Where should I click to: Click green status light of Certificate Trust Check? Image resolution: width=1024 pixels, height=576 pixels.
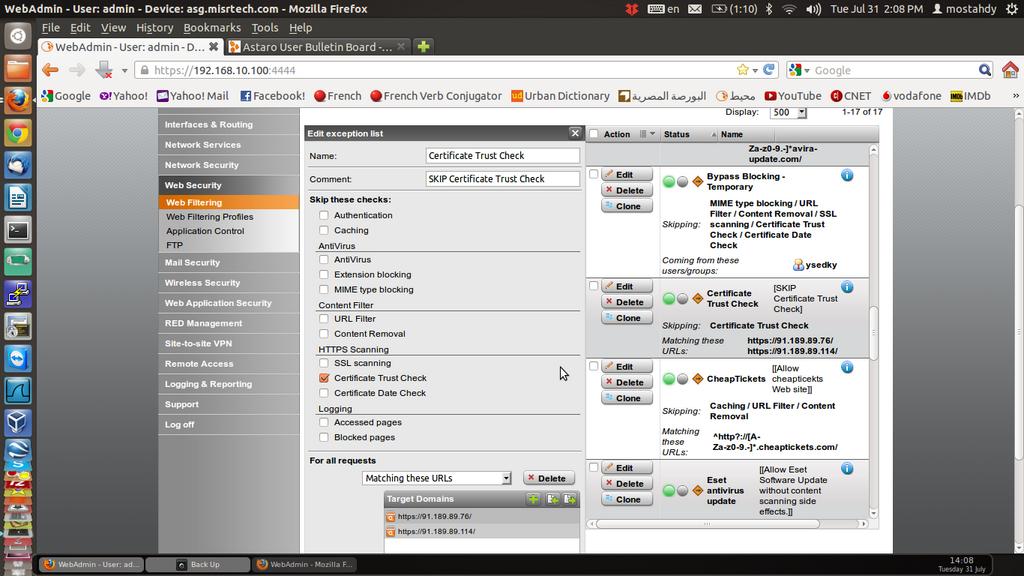point(668,298)
